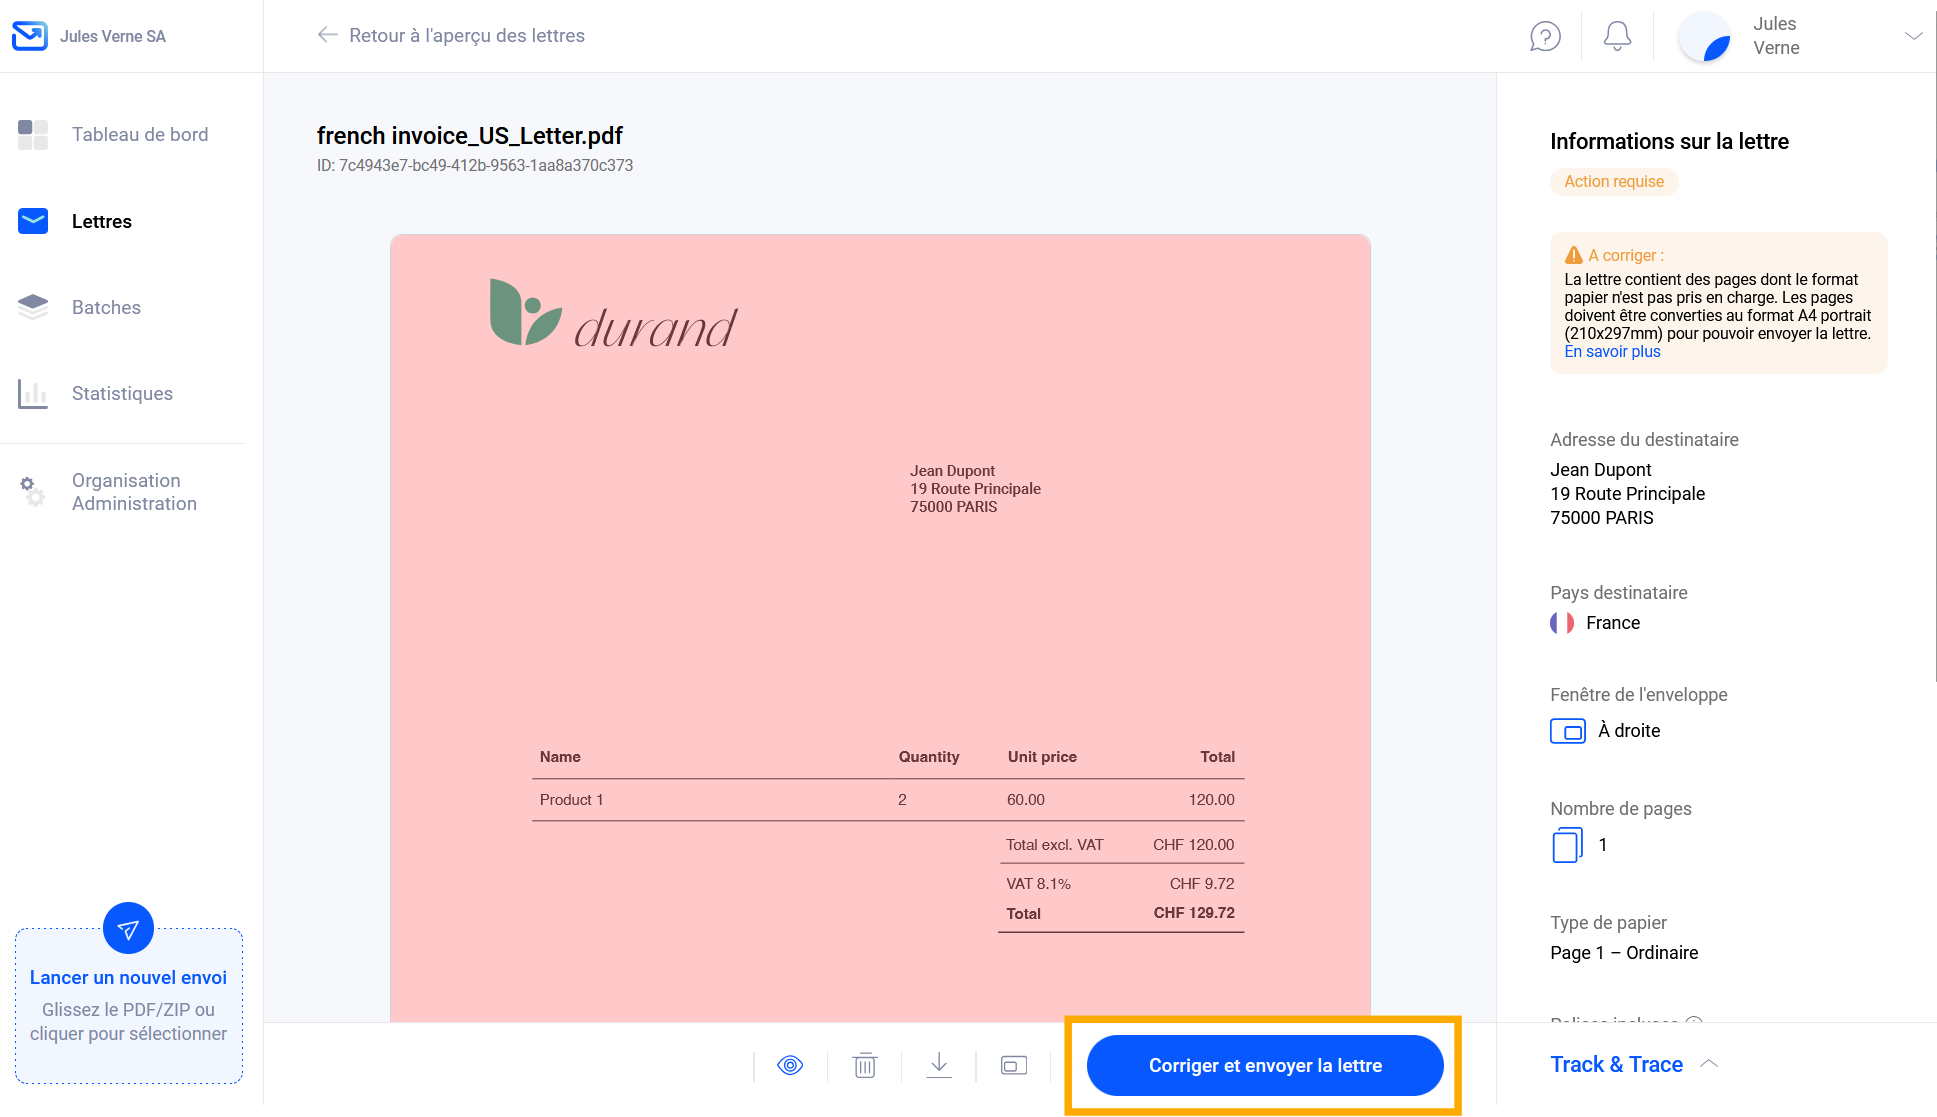Click the invoice page preview
The height and width of the screenshot is (1117, 1937).
[880, 620]
